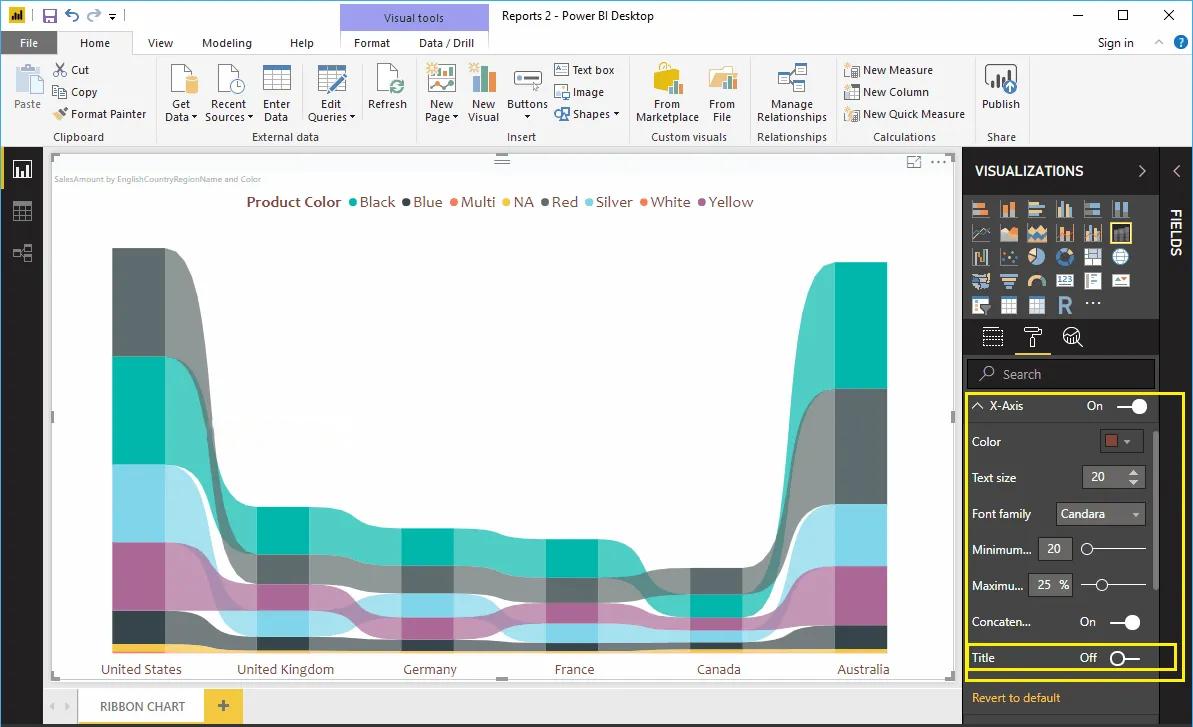Choose the clustered bar chart visual
The height and width of the screenshot is (727, 1193).
(1036, 209)
